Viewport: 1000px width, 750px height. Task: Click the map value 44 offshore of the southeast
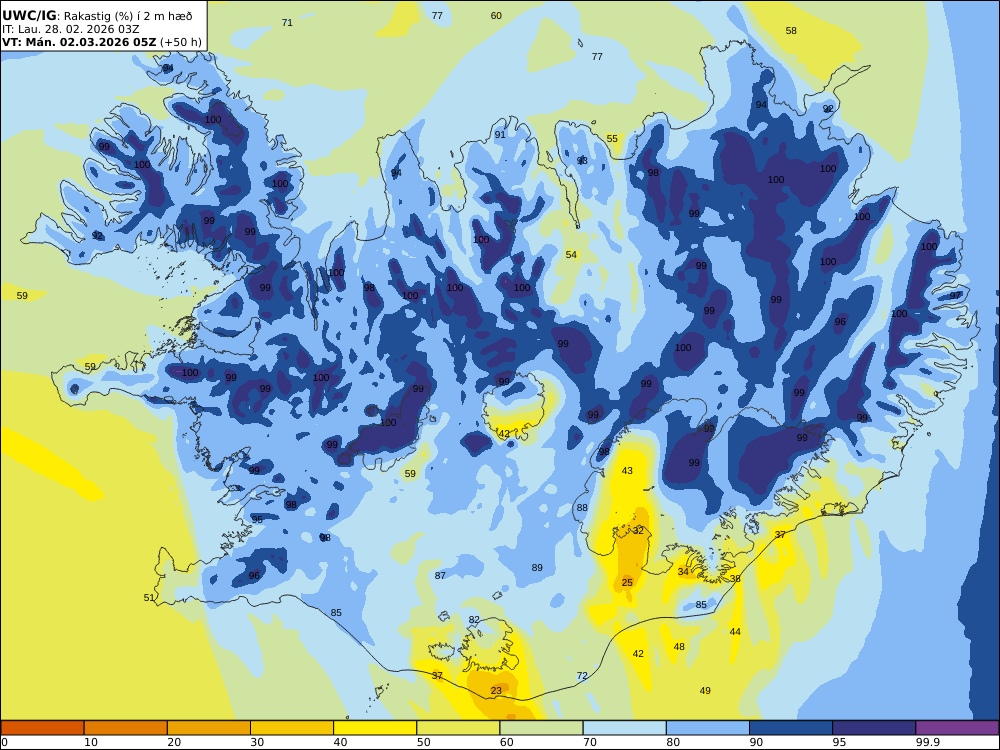[735, 631]
